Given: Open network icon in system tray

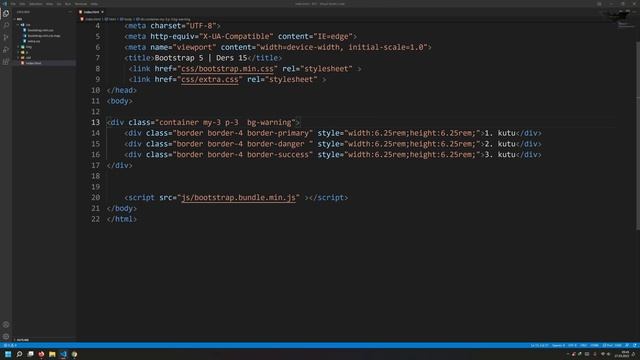Looking at the screenshot, I should click(603, 354).
